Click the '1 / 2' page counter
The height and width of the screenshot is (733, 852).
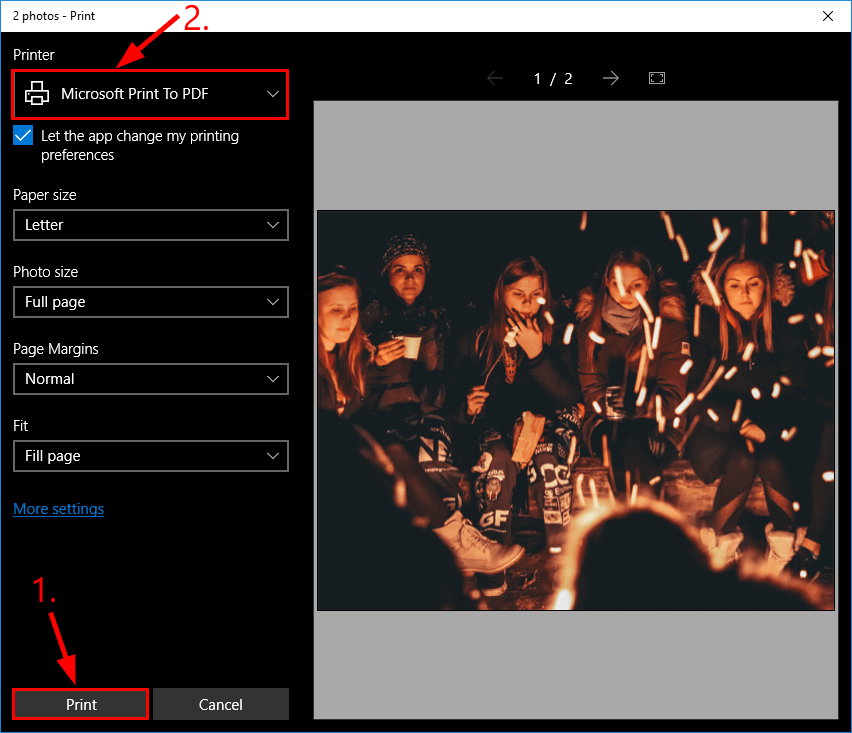[x=553, y=78]
